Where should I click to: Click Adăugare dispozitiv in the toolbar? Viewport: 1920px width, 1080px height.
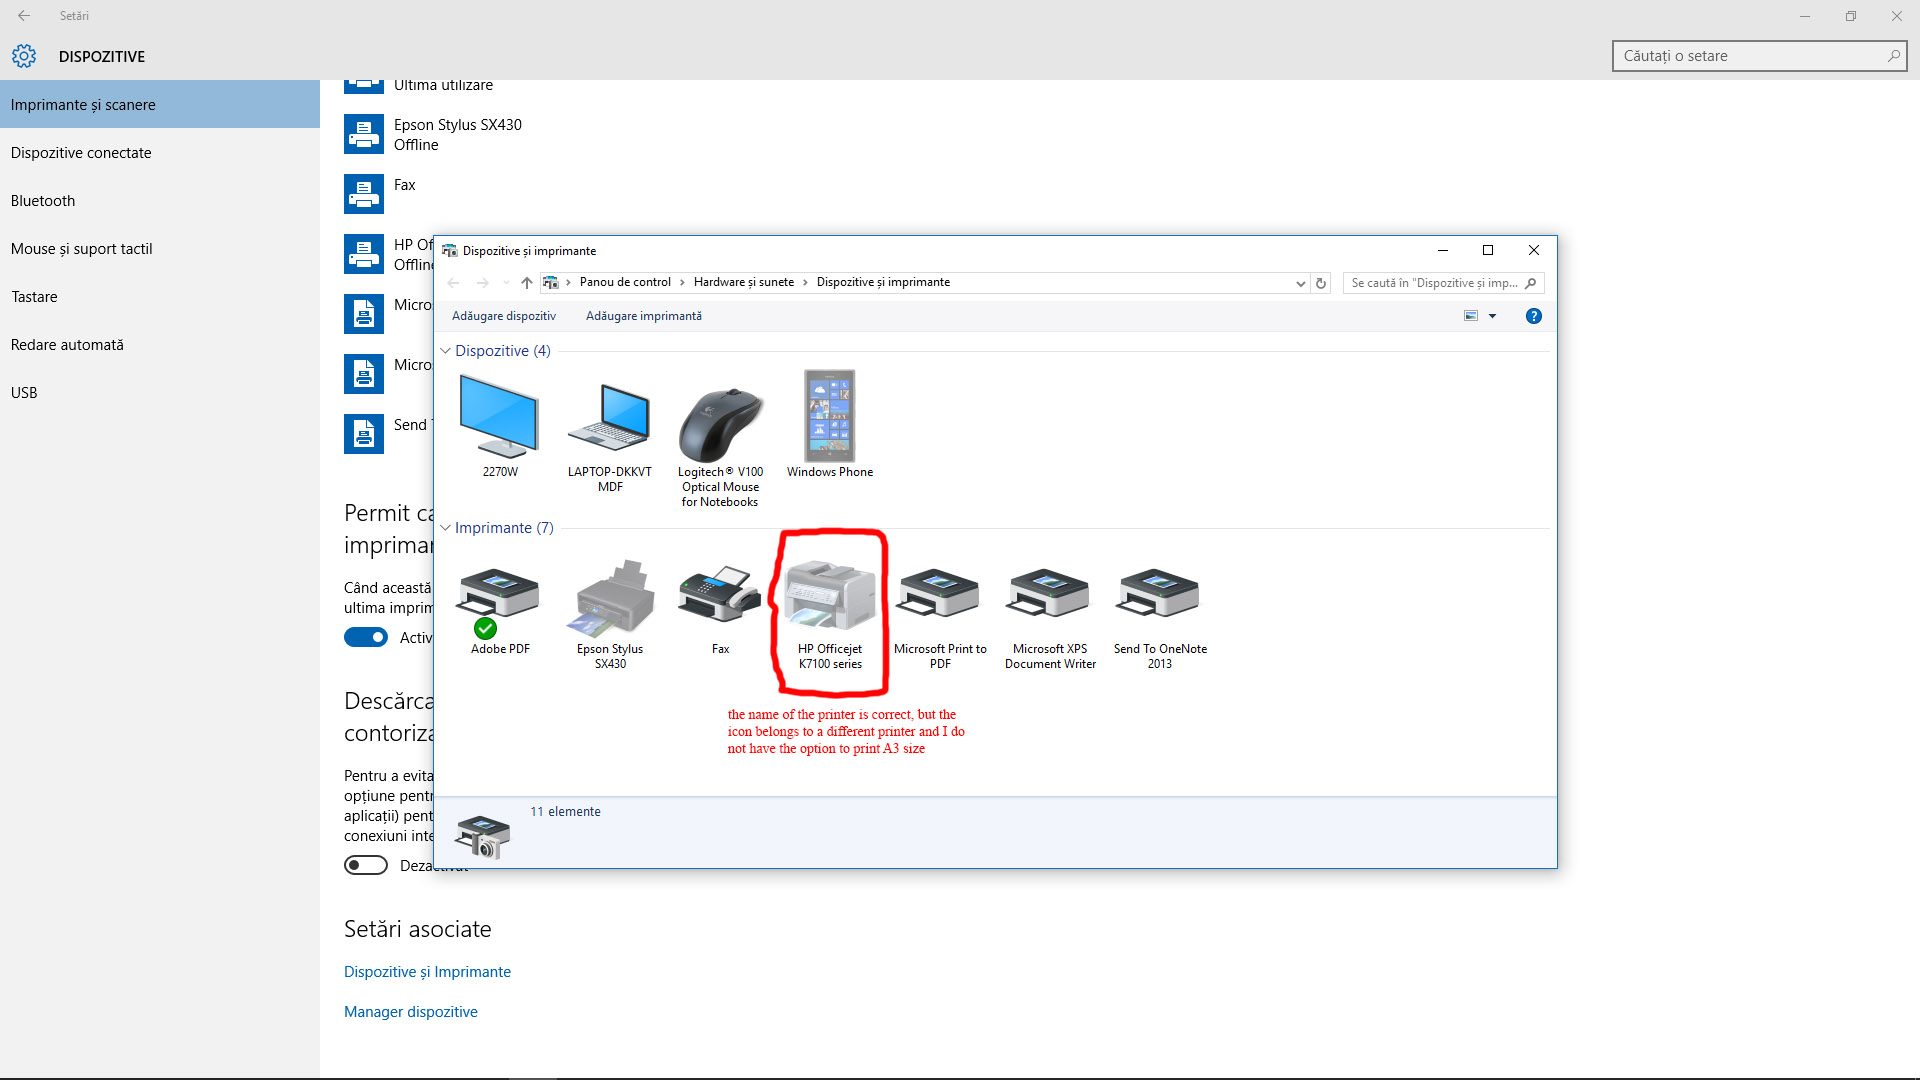click(504, 316)
